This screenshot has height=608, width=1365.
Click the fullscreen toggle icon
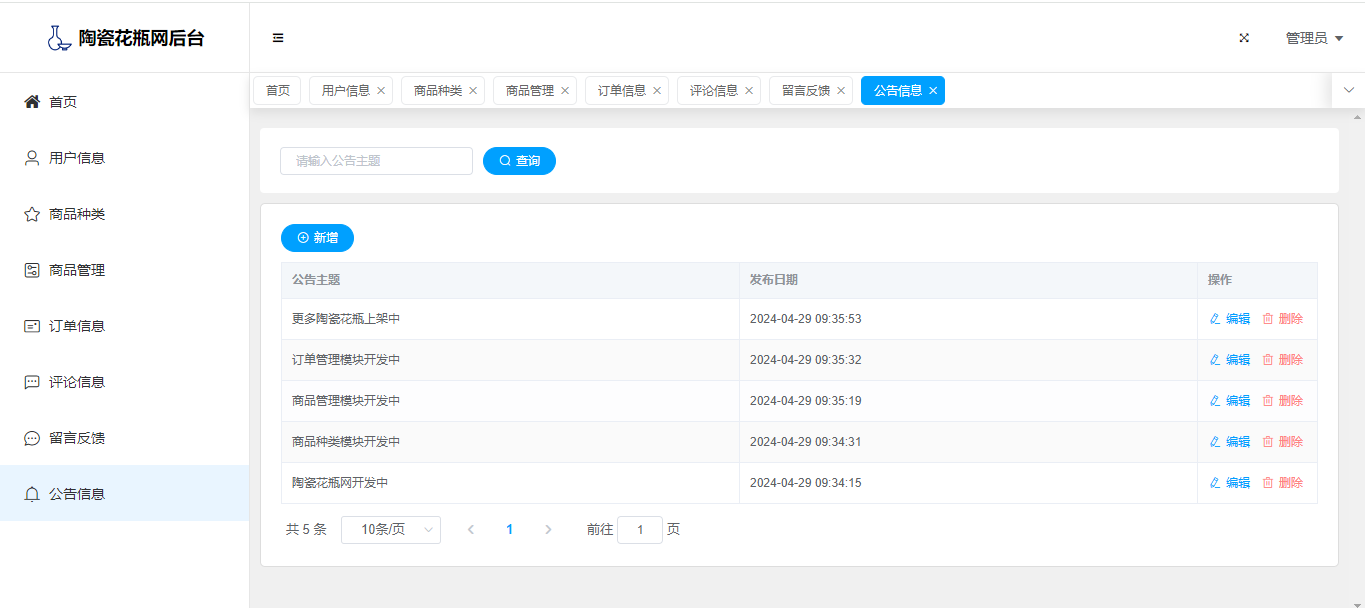(1244, 38)
